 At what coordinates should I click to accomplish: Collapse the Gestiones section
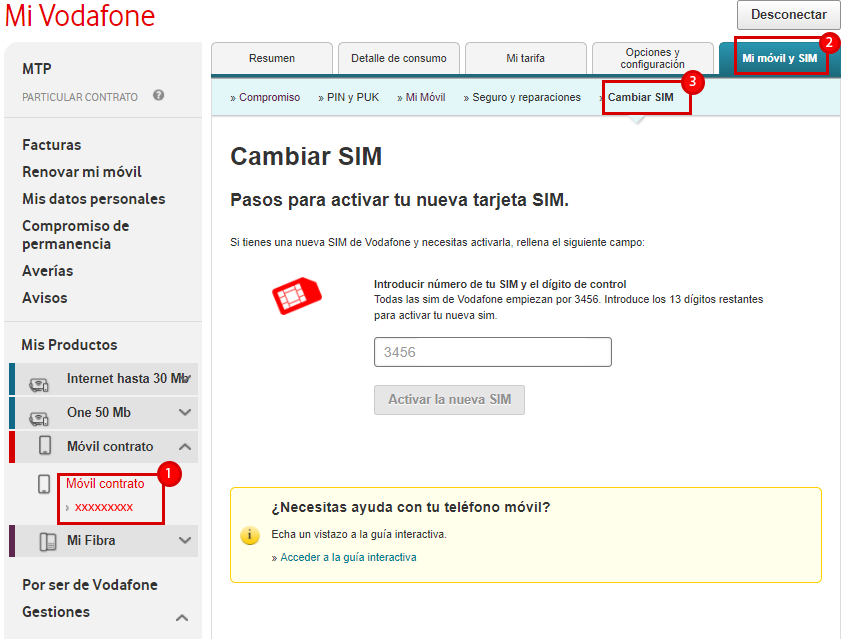pos(181,617)
